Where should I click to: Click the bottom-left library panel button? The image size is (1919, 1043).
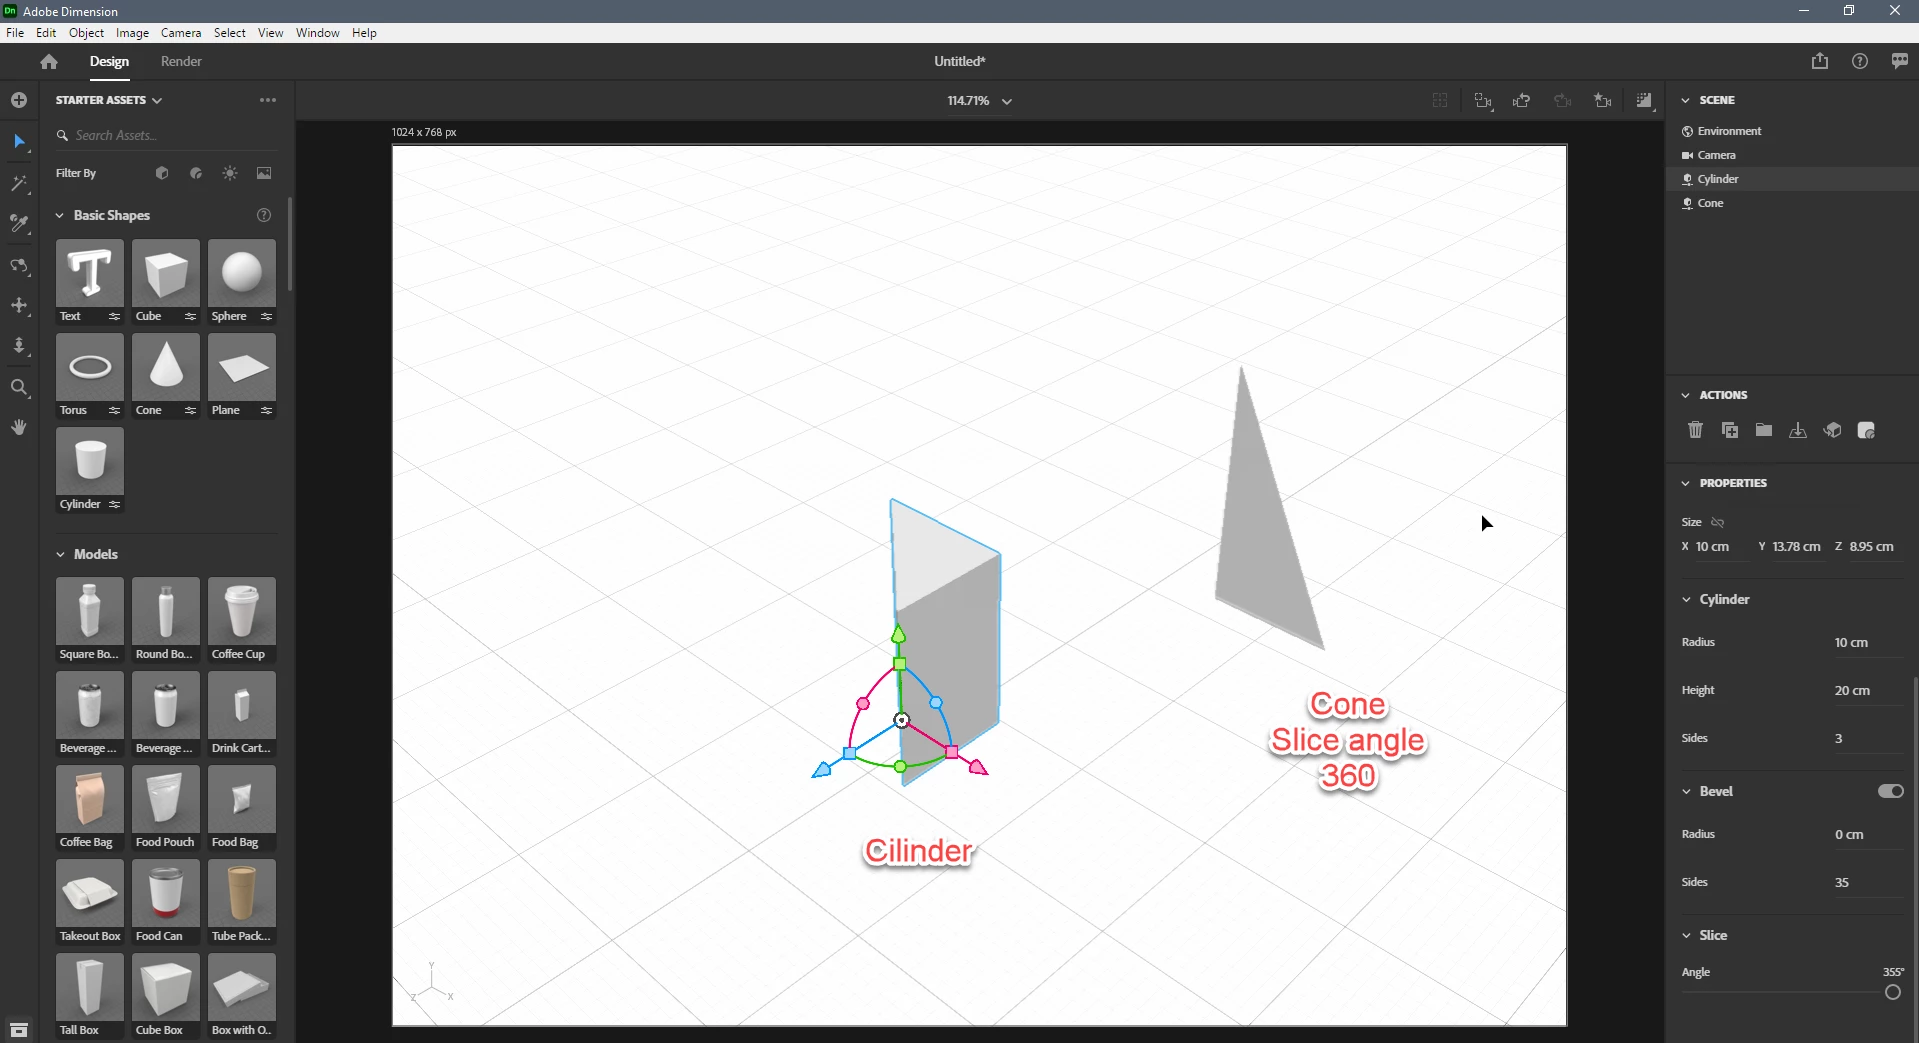click(x=19, y=1030)
